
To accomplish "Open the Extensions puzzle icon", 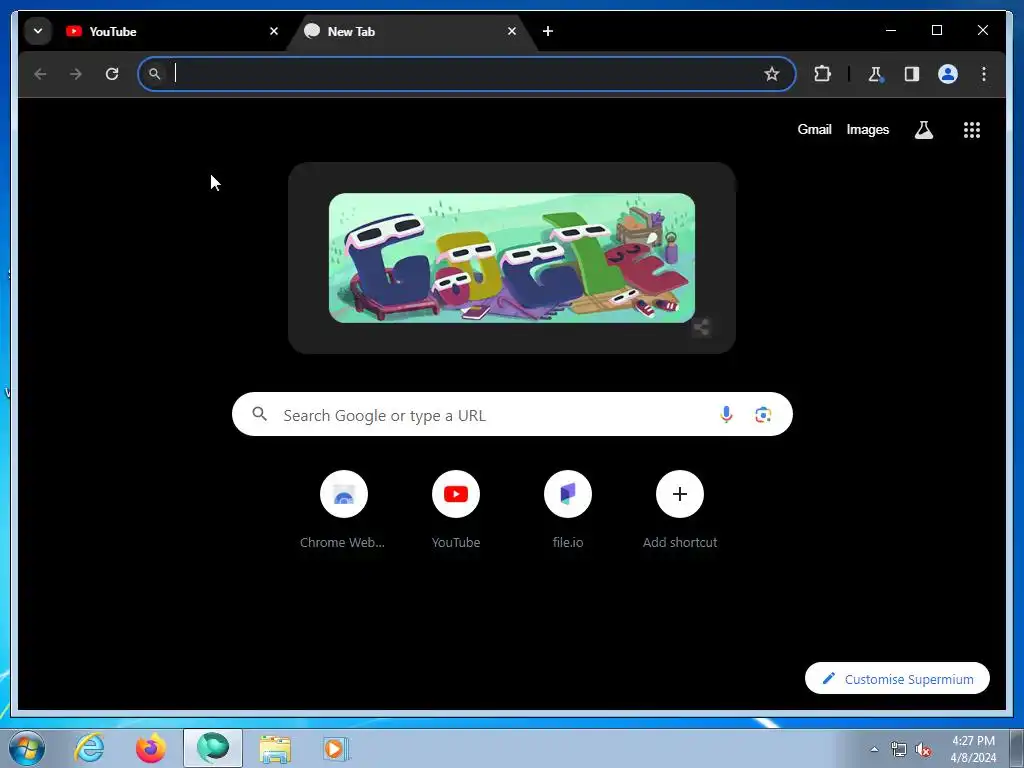I will 822,74.
